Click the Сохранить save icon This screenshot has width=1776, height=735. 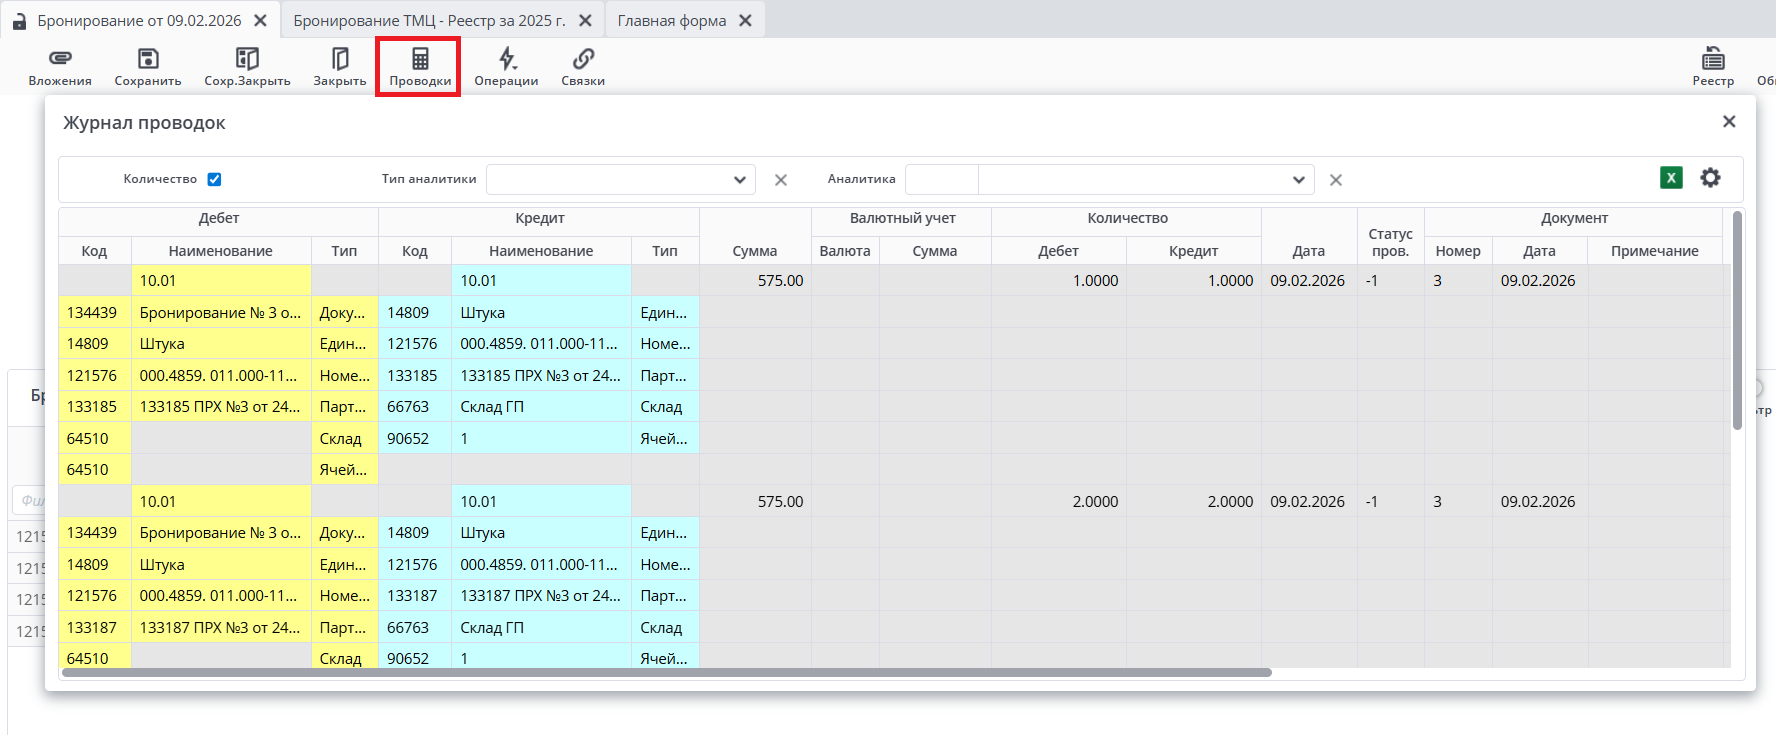(x=148, y=59)
